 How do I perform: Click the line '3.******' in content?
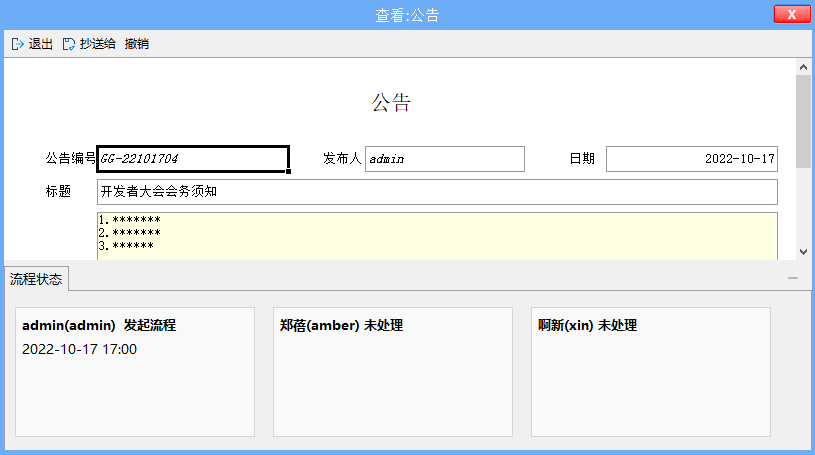(x=126, y=245)
